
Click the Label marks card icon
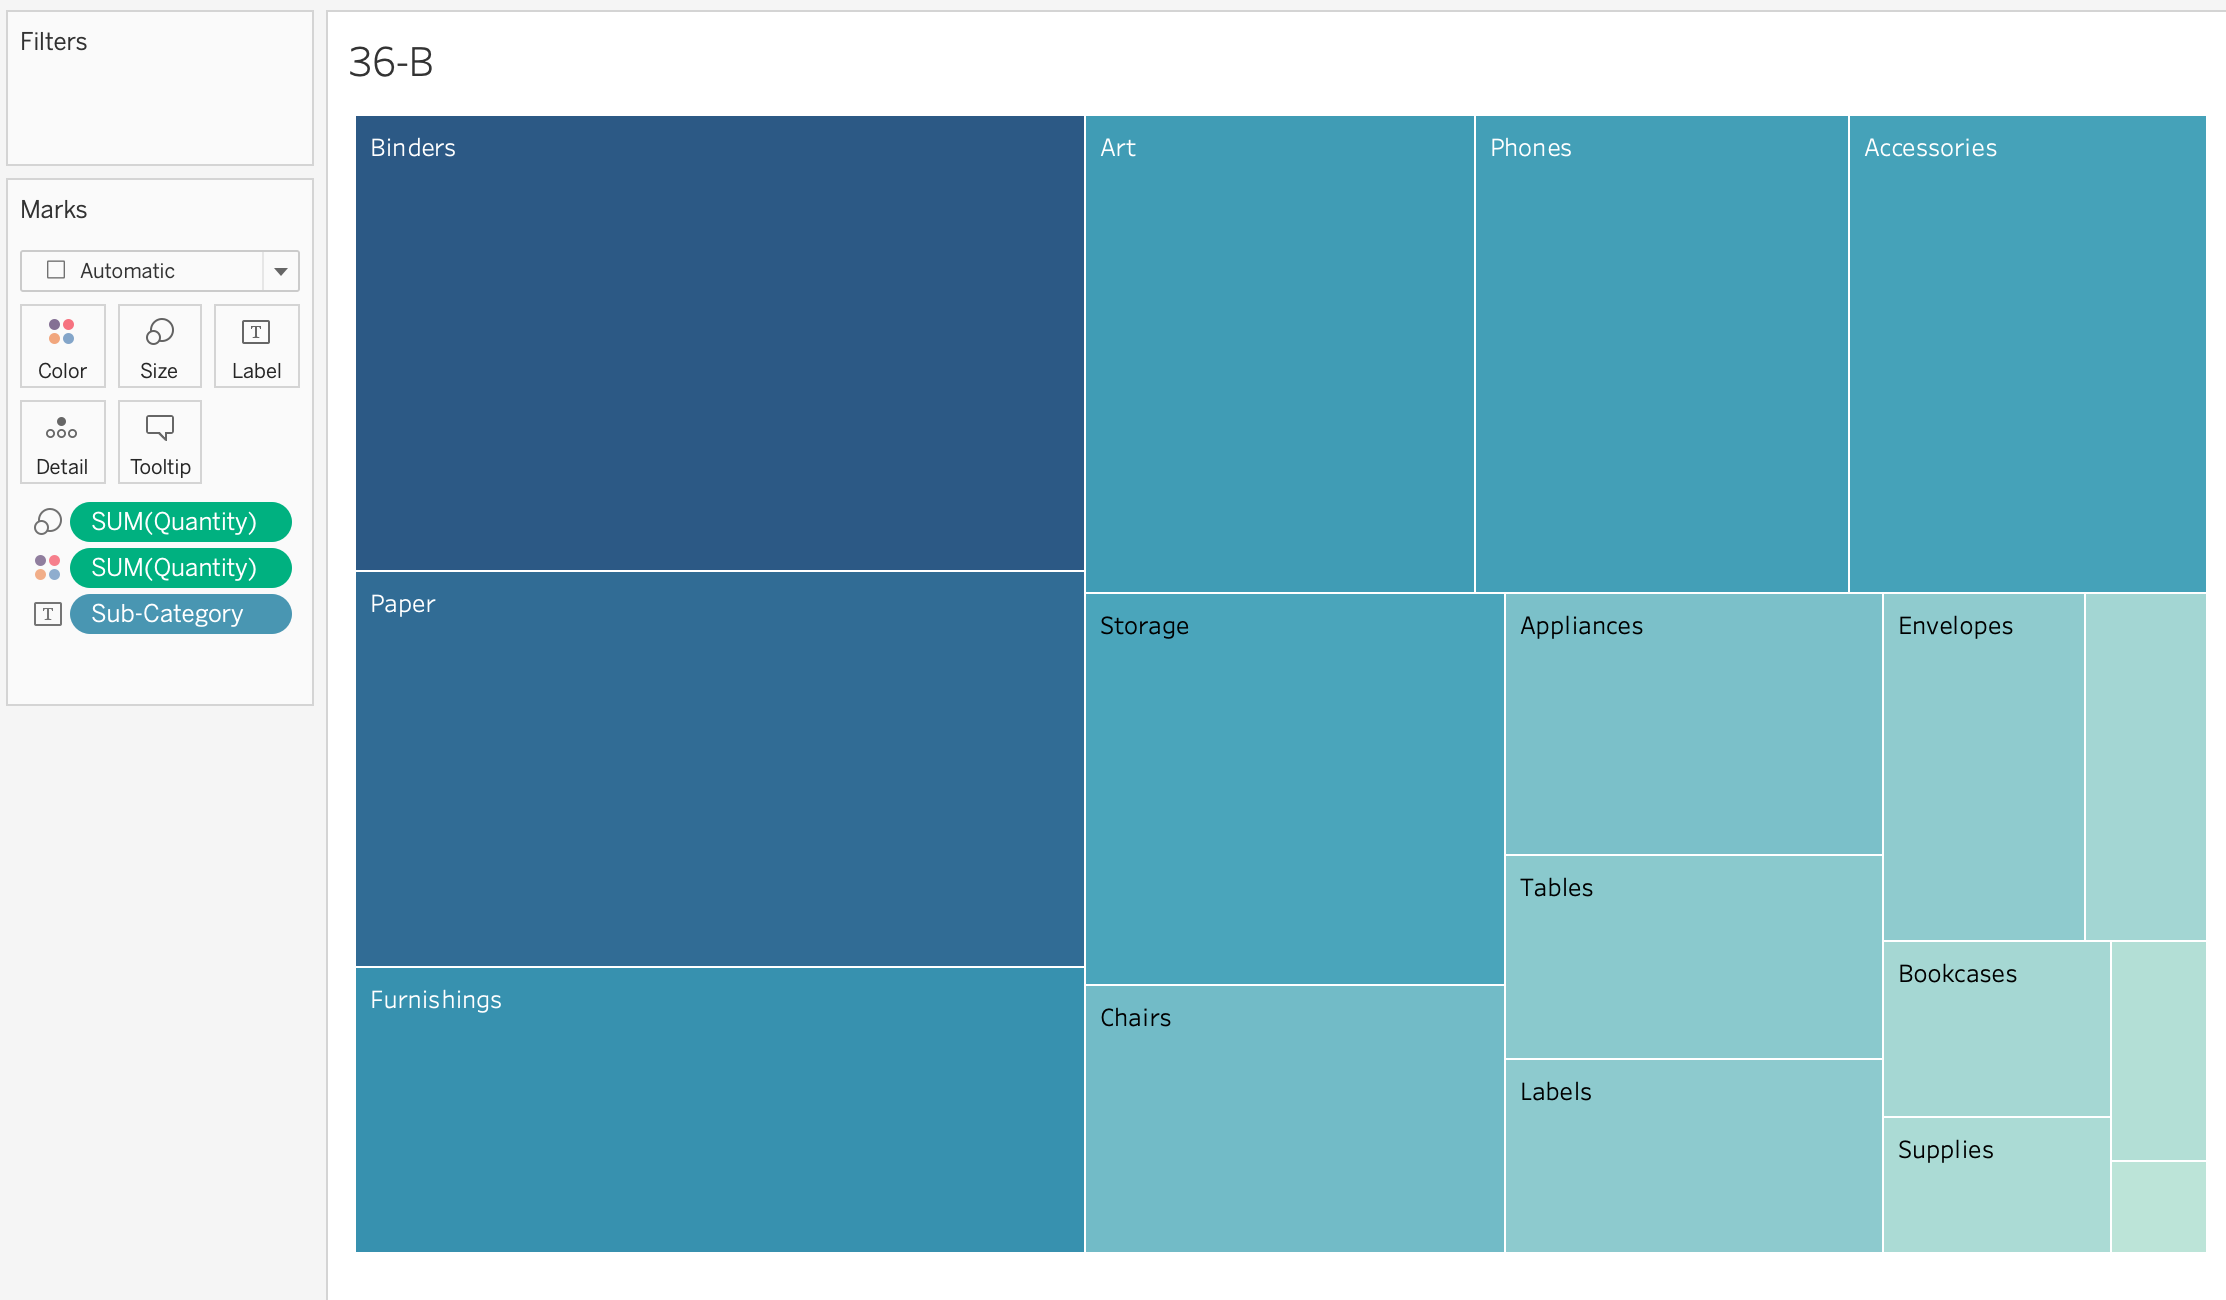[256, 346]
